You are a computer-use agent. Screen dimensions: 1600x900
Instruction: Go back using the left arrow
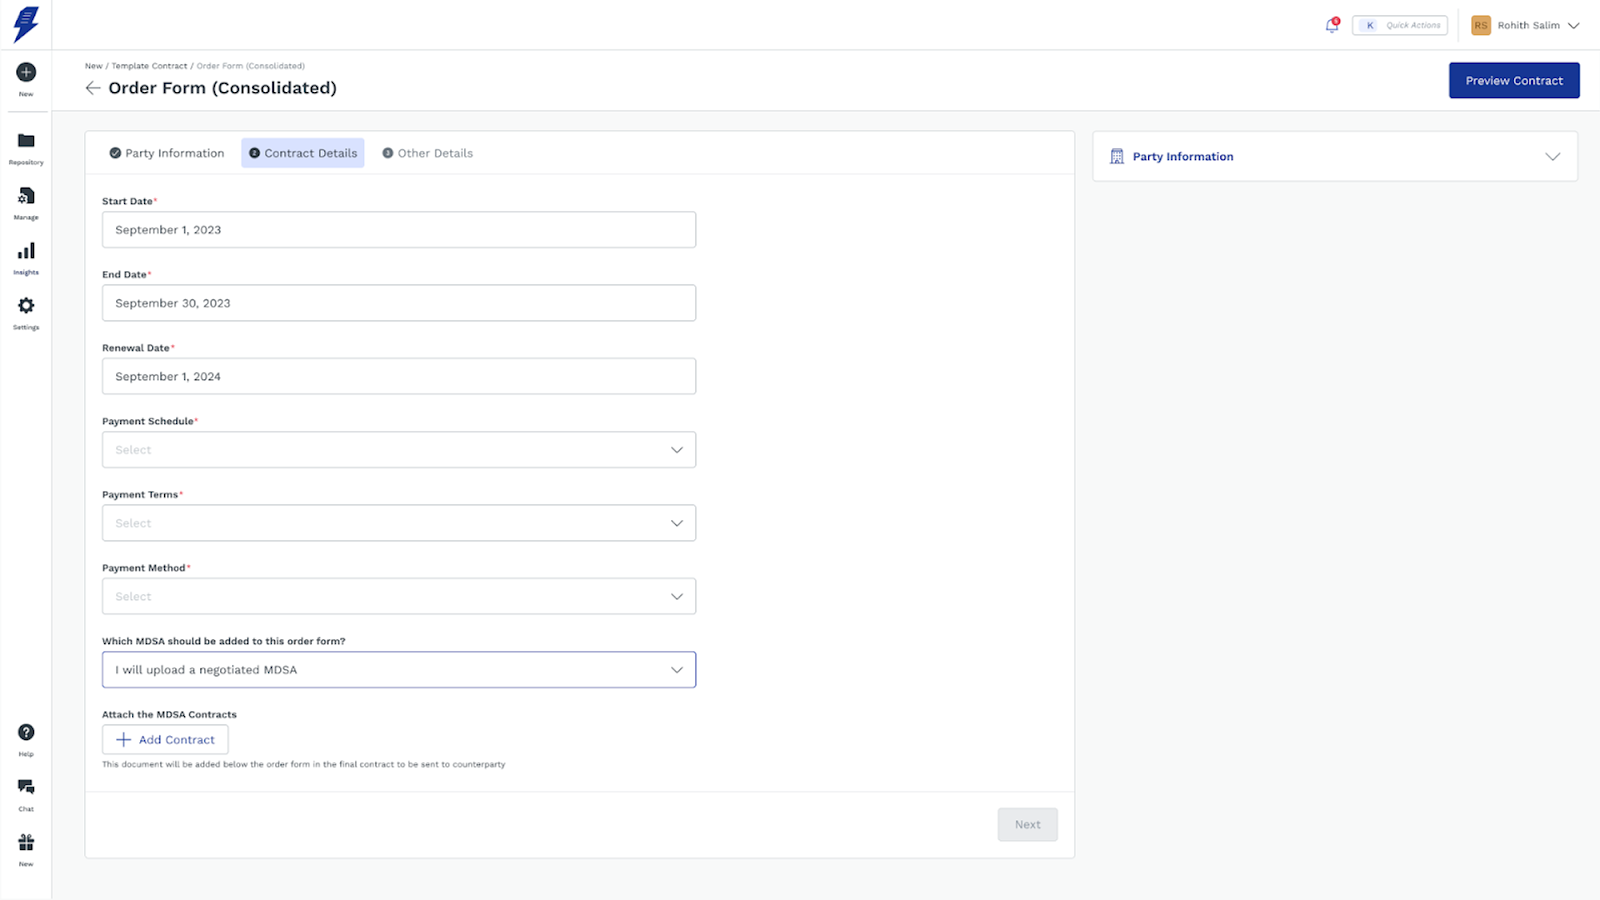click(x=93, y=88)
